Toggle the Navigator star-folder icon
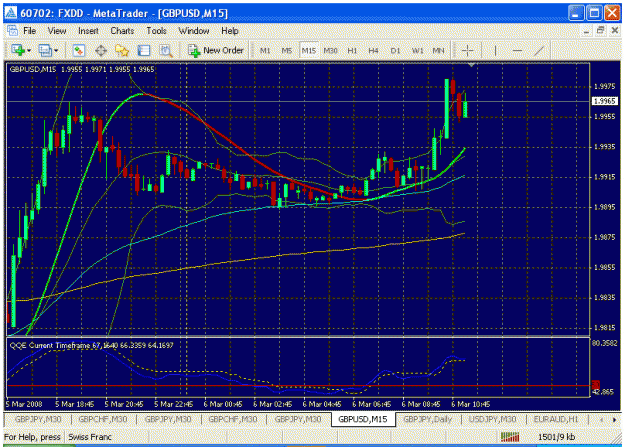Viewport: 625px width, 447px height. pos(122,51)
